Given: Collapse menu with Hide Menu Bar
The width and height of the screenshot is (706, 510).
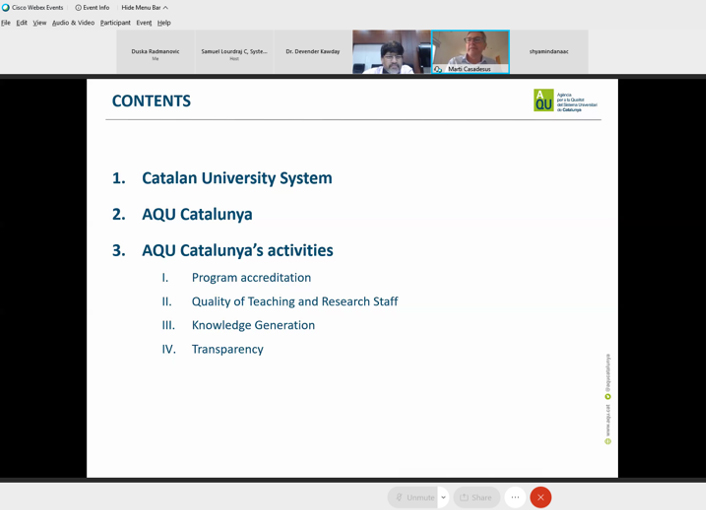Looking at the screenshot, I should (x=145, y=8).
